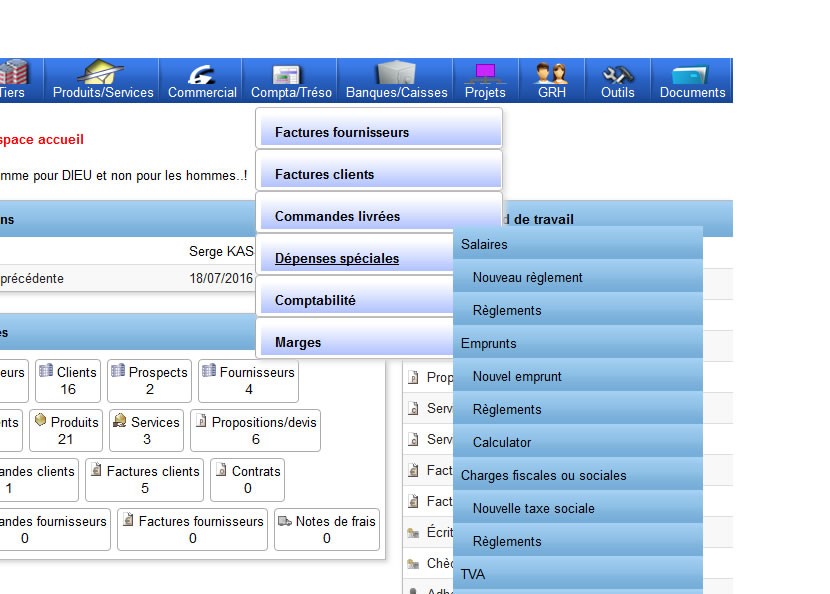Click the Propositions/devis document icon
This screenshot has height=594, width=830.
[201, 420]
